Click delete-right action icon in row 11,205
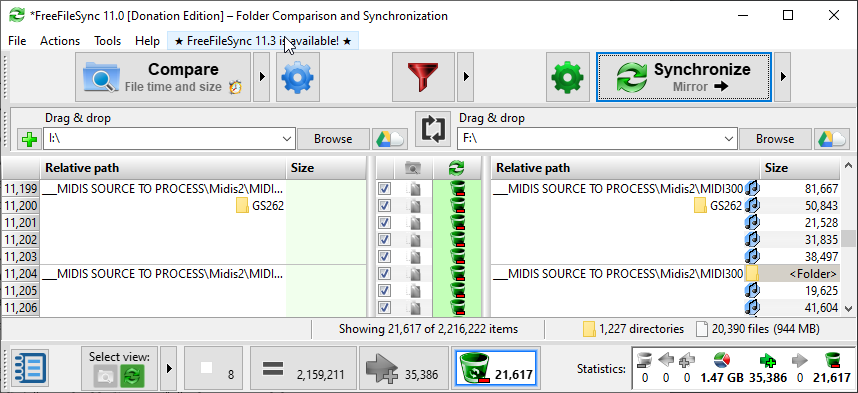The height and width of the screenshot is (393, 858). point(457,291)
